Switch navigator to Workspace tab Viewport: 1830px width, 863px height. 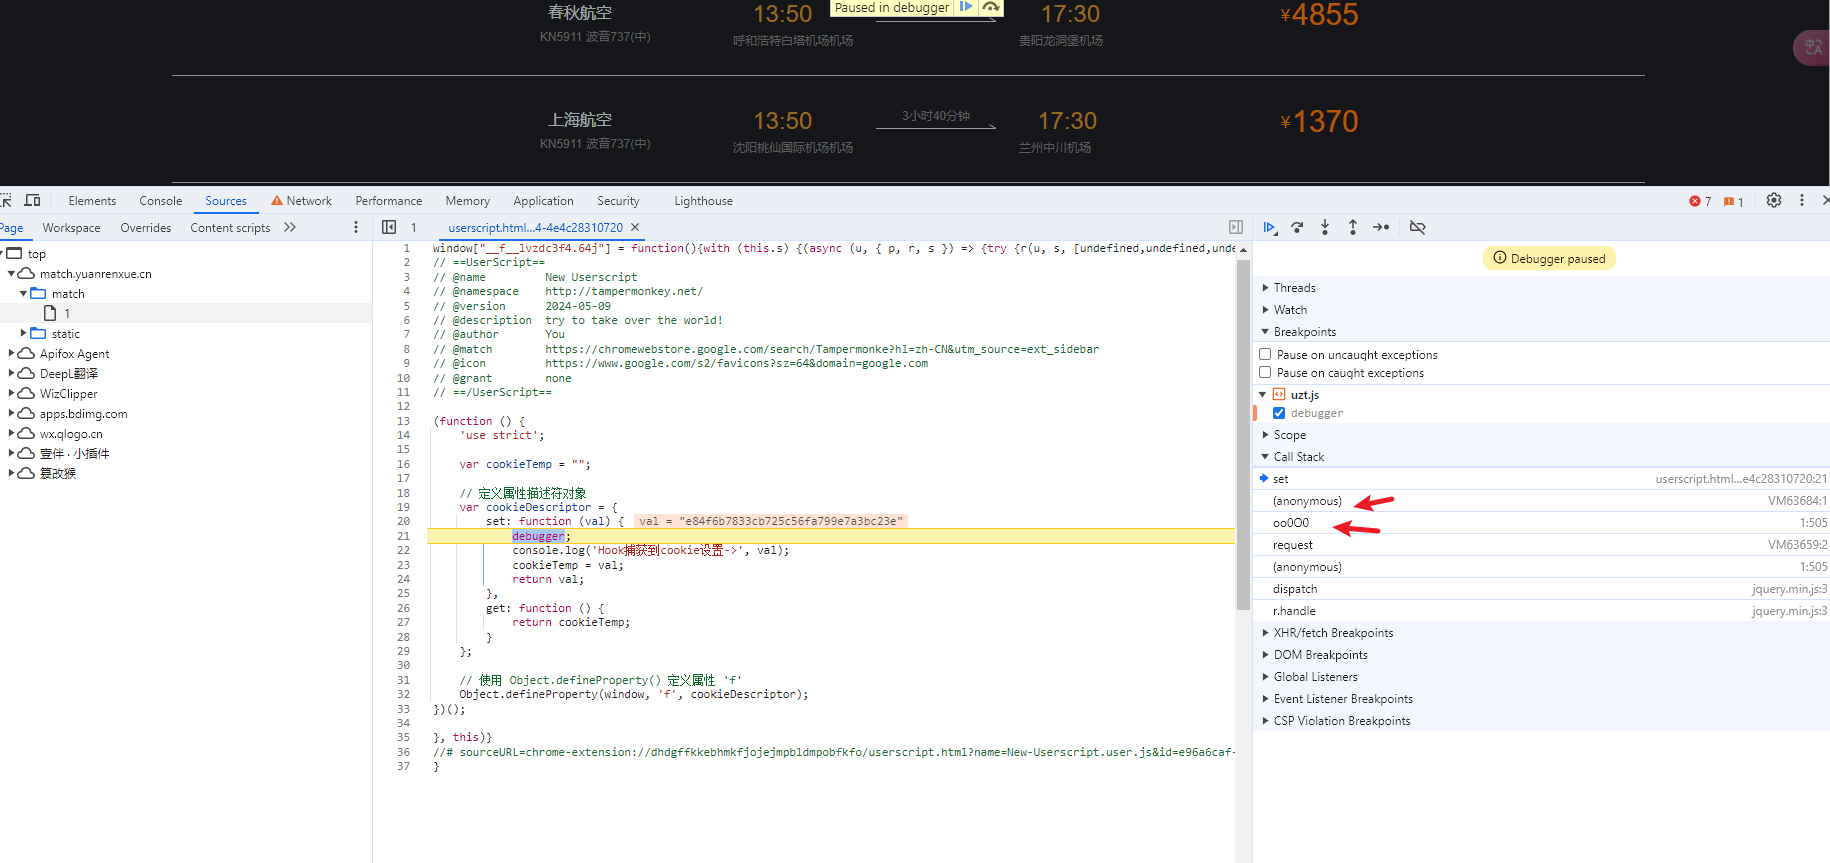click(72, 228)
